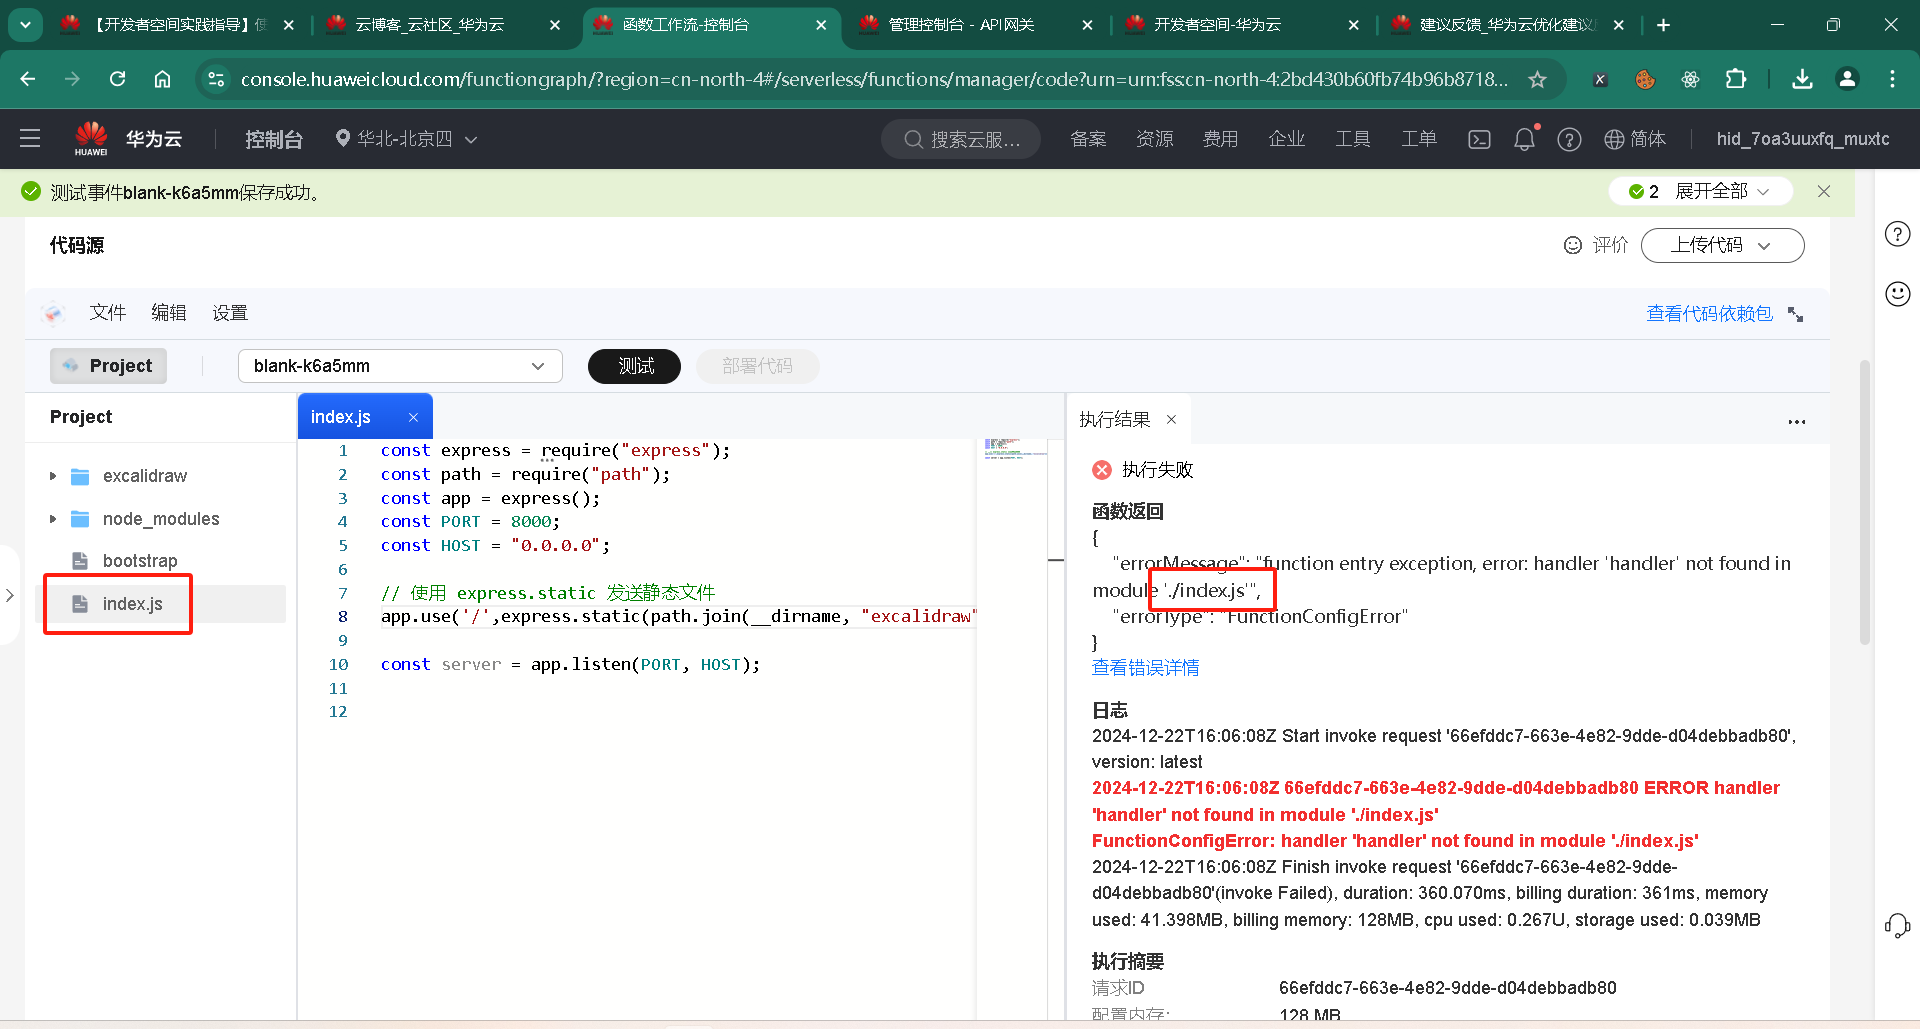Switch language via the globe 简体 control
This screenshot has width=1920, height=1029.
coord(1635,139)
